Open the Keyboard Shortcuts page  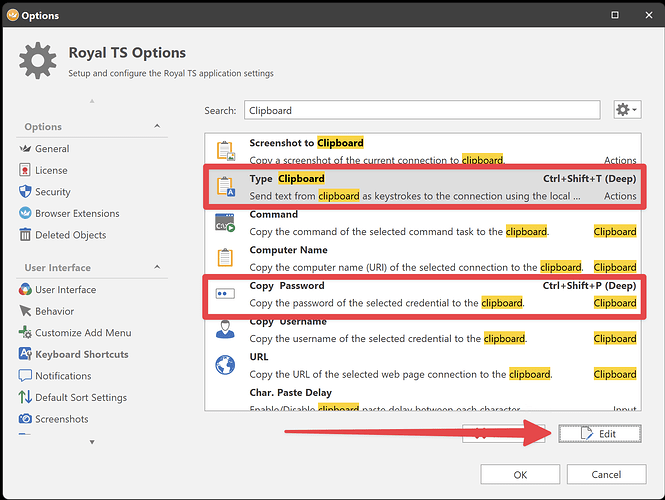[x=81, y=354]
